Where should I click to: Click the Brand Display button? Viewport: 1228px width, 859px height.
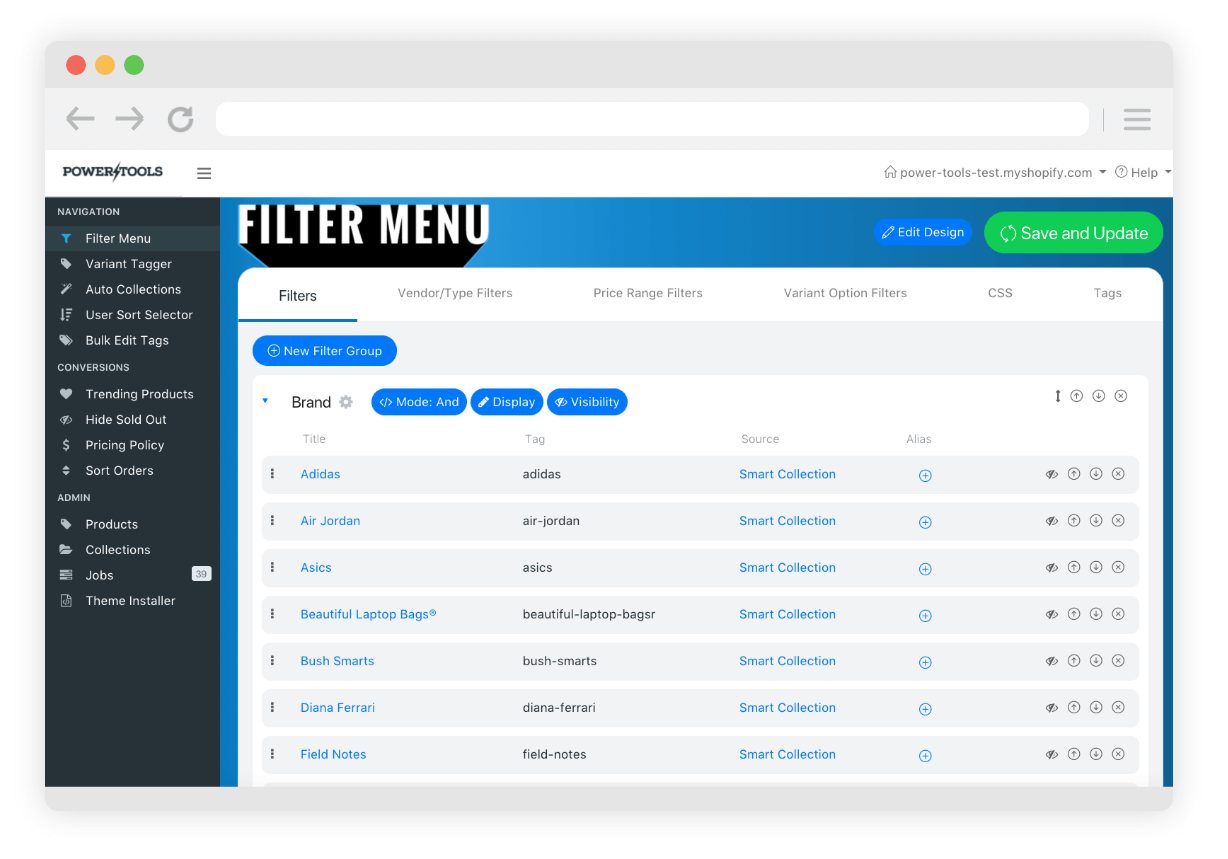[x=507, y=402]
